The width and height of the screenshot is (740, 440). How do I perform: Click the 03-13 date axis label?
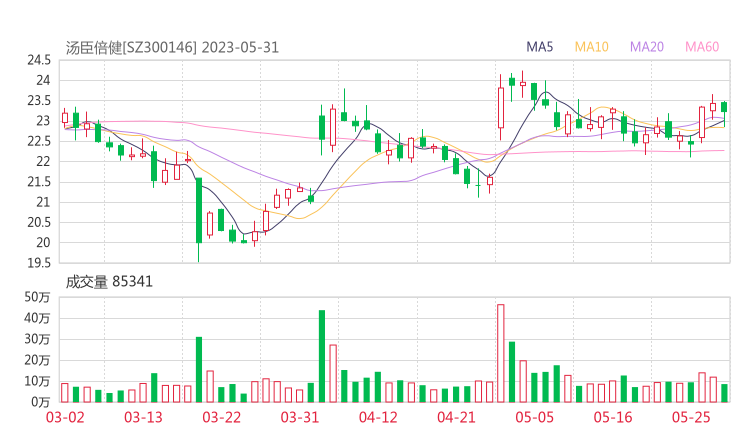(143, 417)
